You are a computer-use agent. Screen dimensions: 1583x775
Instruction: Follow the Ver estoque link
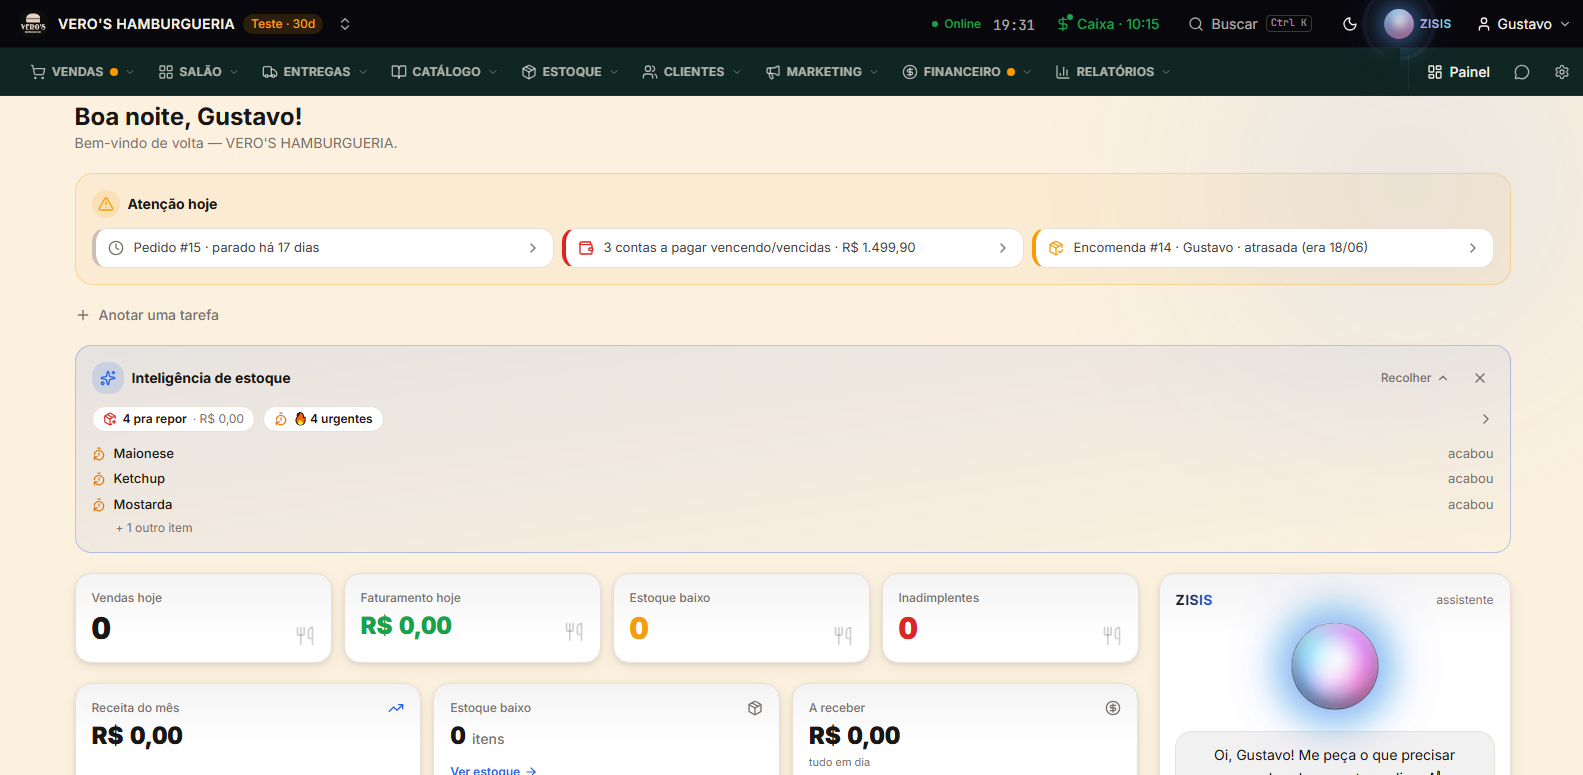click(493, 770)
